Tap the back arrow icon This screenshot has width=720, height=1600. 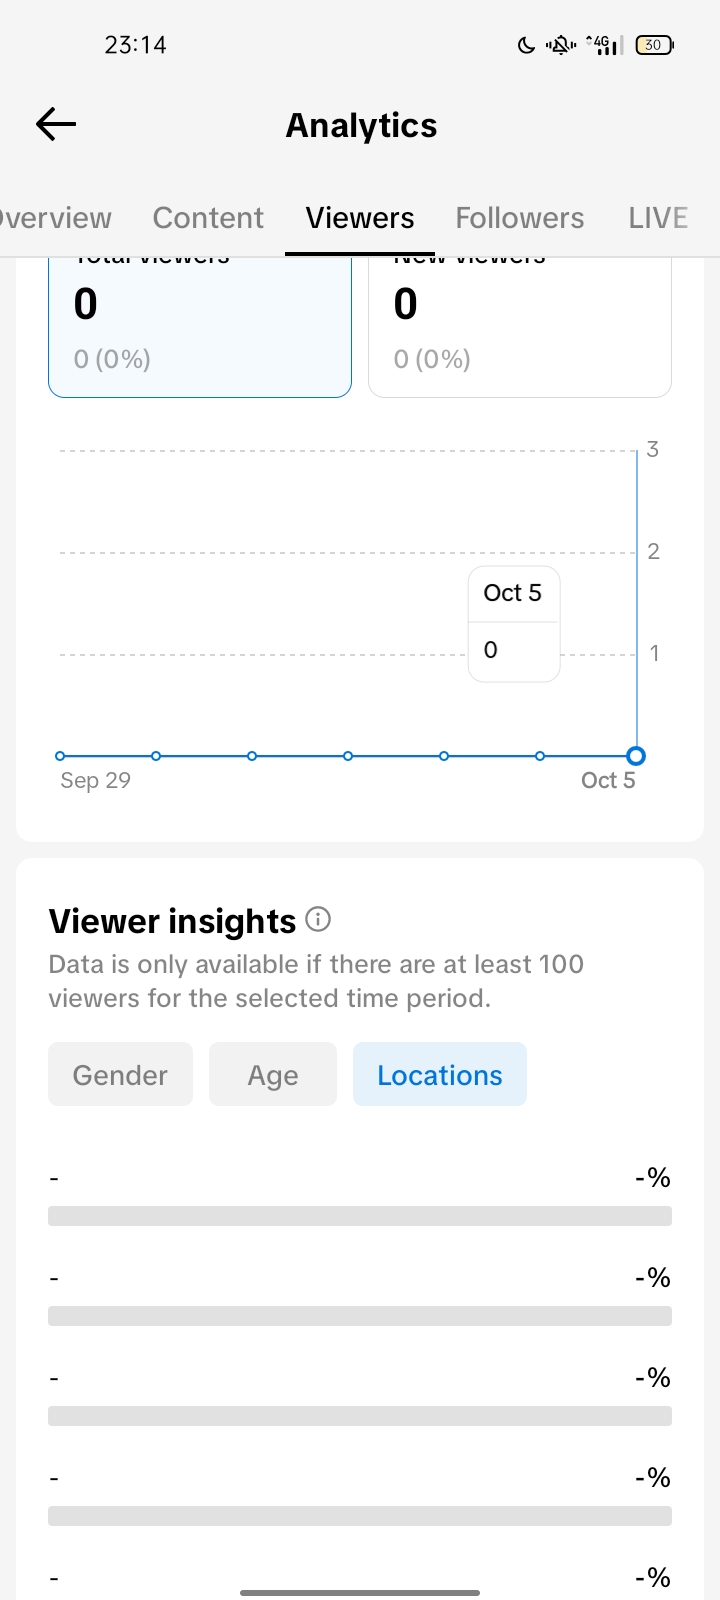click(56, 124)
